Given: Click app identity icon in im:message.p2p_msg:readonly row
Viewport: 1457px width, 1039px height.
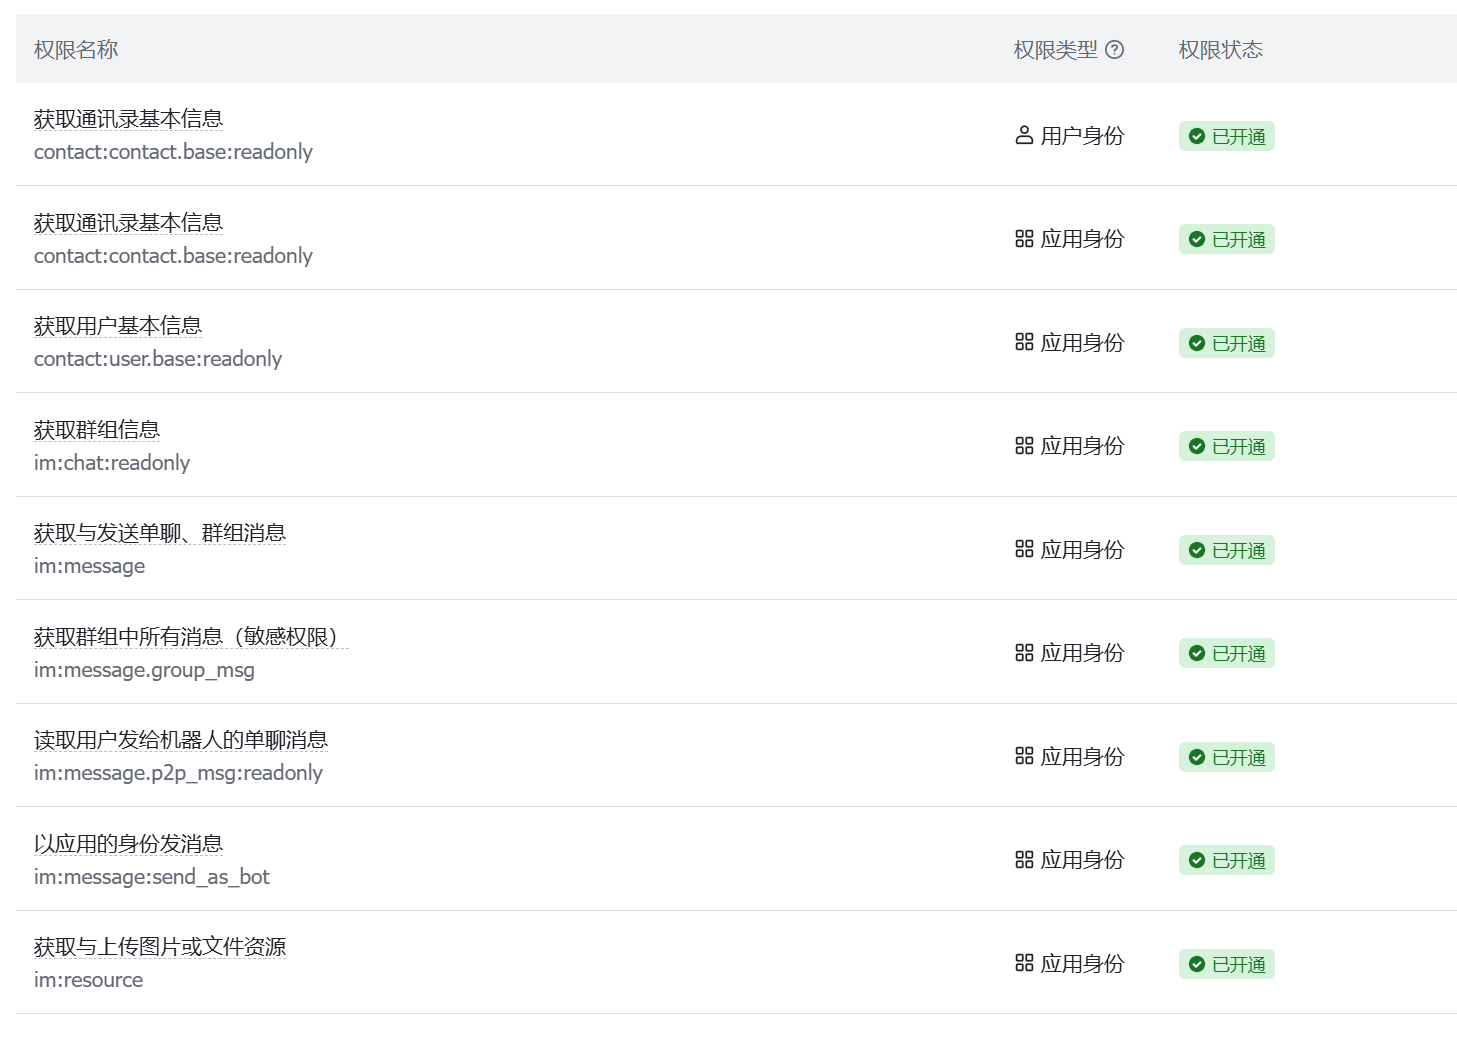Looking at the screenshot, I should coord(1024,756).
